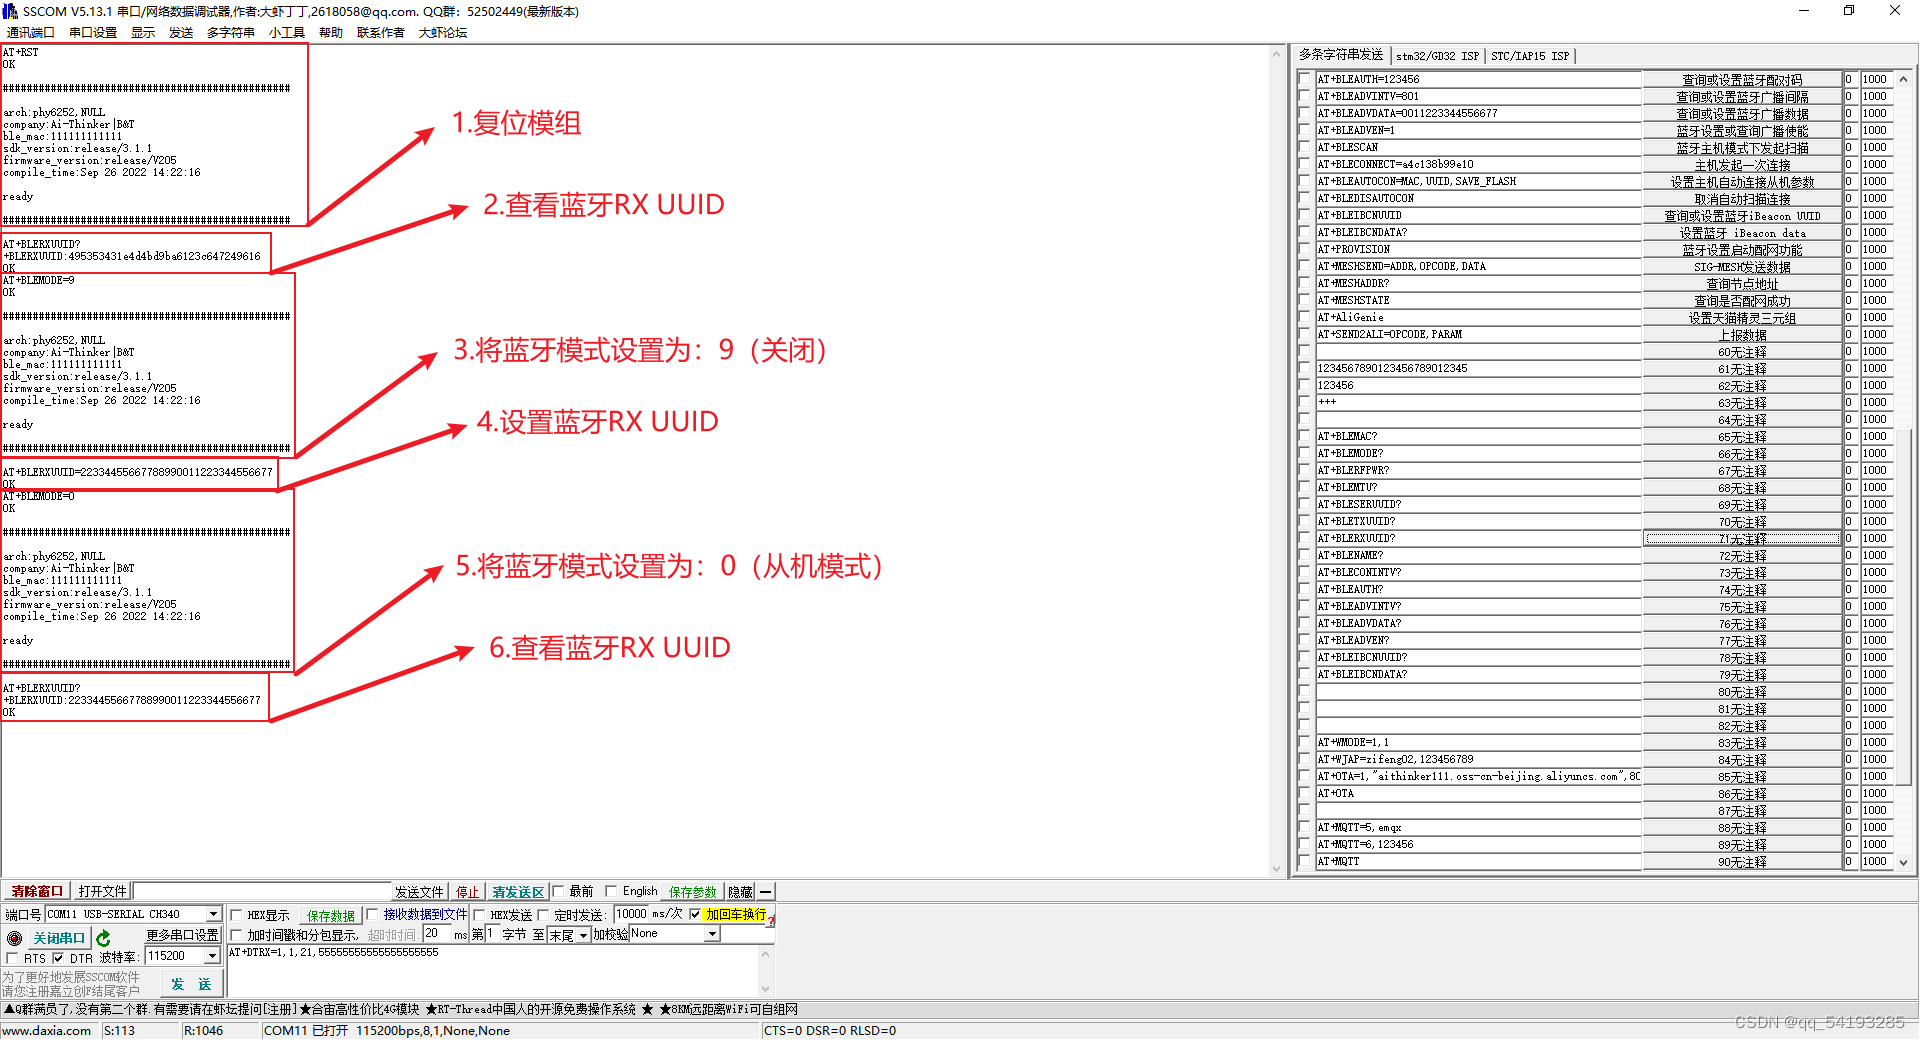
Task: Click the multi-string list scroll-down arrow
Action: tap(1903, 862)
